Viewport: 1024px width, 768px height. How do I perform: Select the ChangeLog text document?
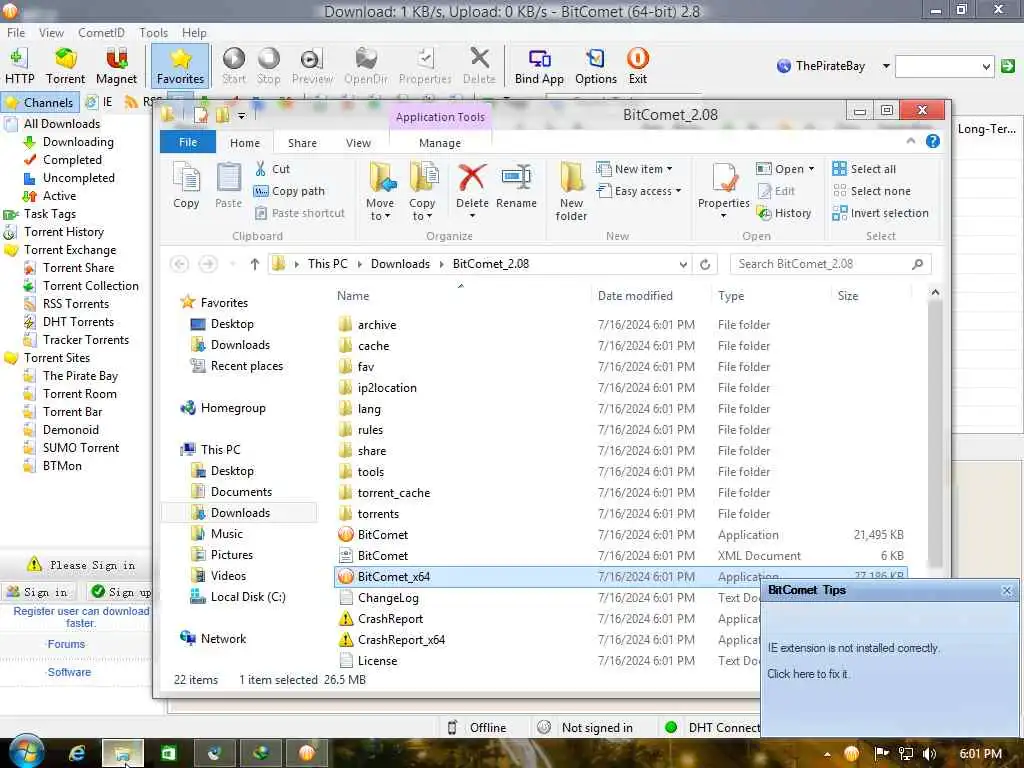point(387,598)
